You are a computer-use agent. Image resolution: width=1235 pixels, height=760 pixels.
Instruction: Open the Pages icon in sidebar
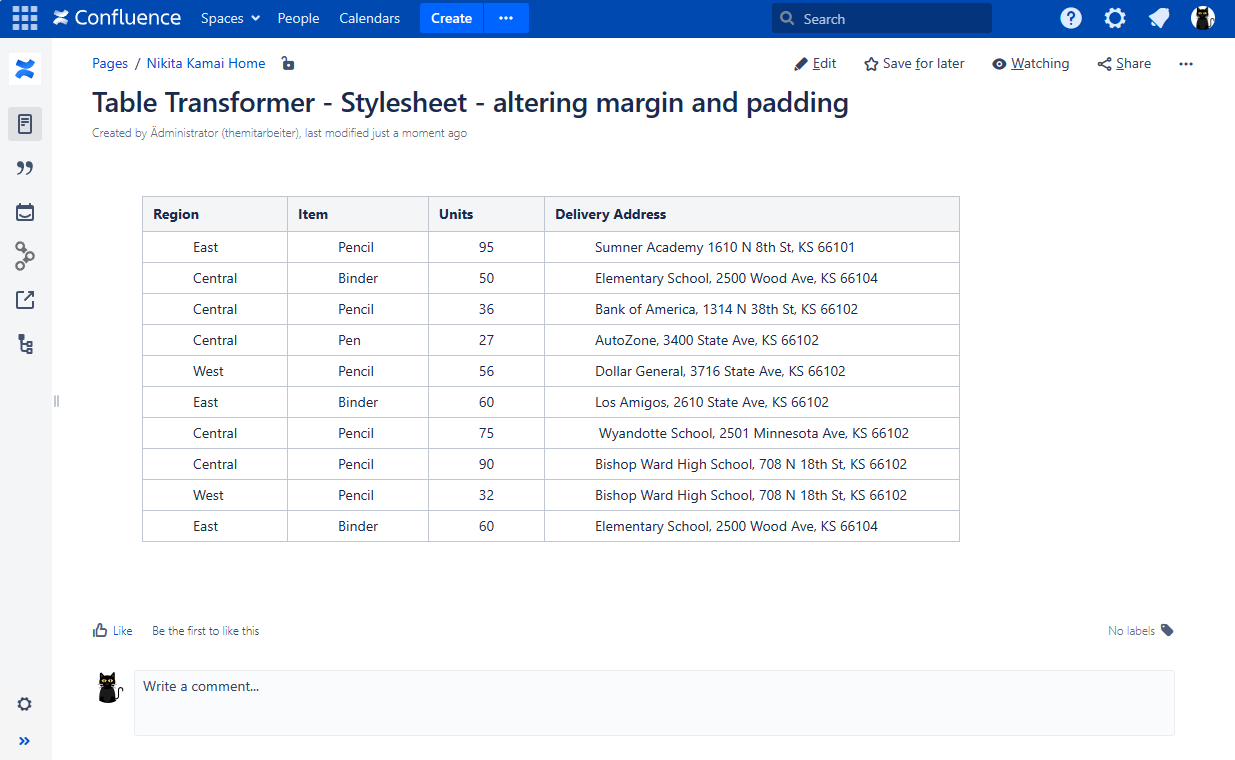click(25, 124)
